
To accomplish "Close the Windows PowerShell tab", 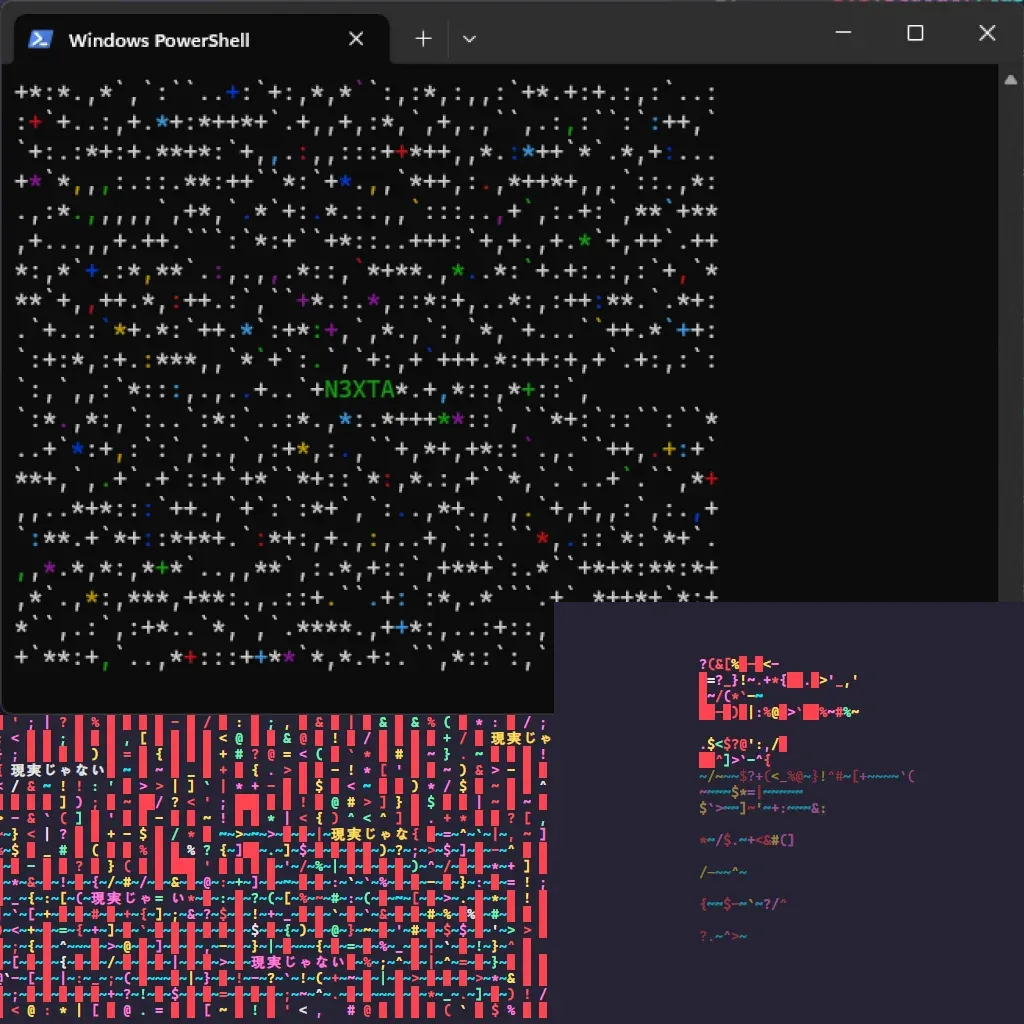I will (x=356, y=39).
